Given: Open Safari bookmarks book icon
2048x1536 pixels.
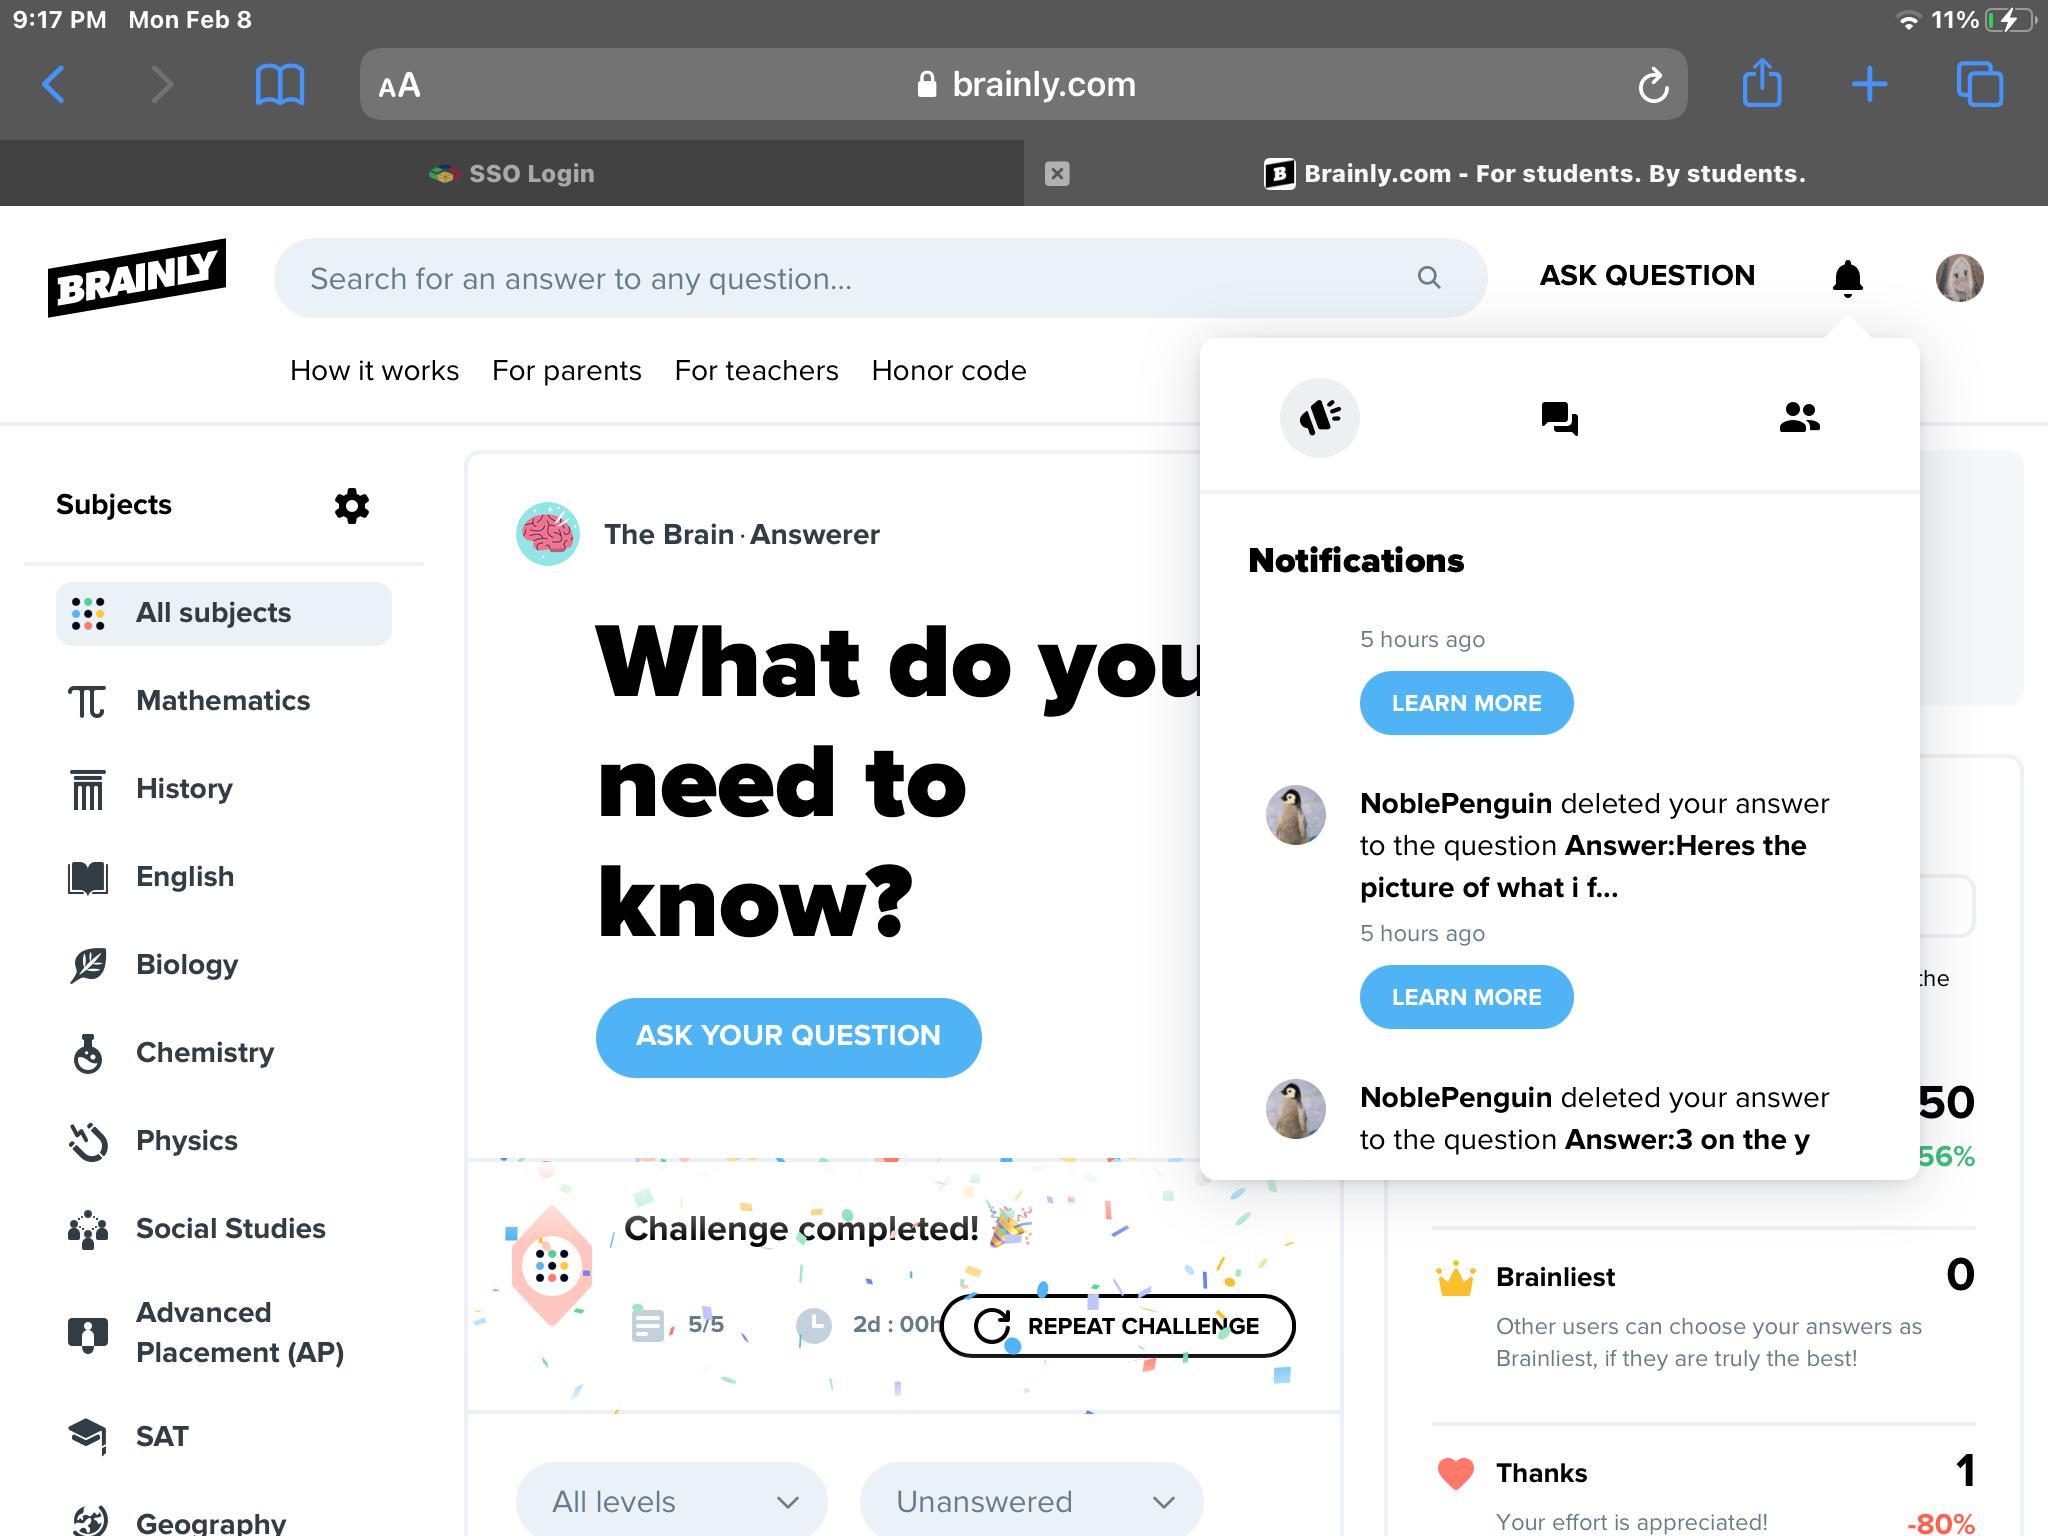Looking at the screenshot, I should [280, 84].
